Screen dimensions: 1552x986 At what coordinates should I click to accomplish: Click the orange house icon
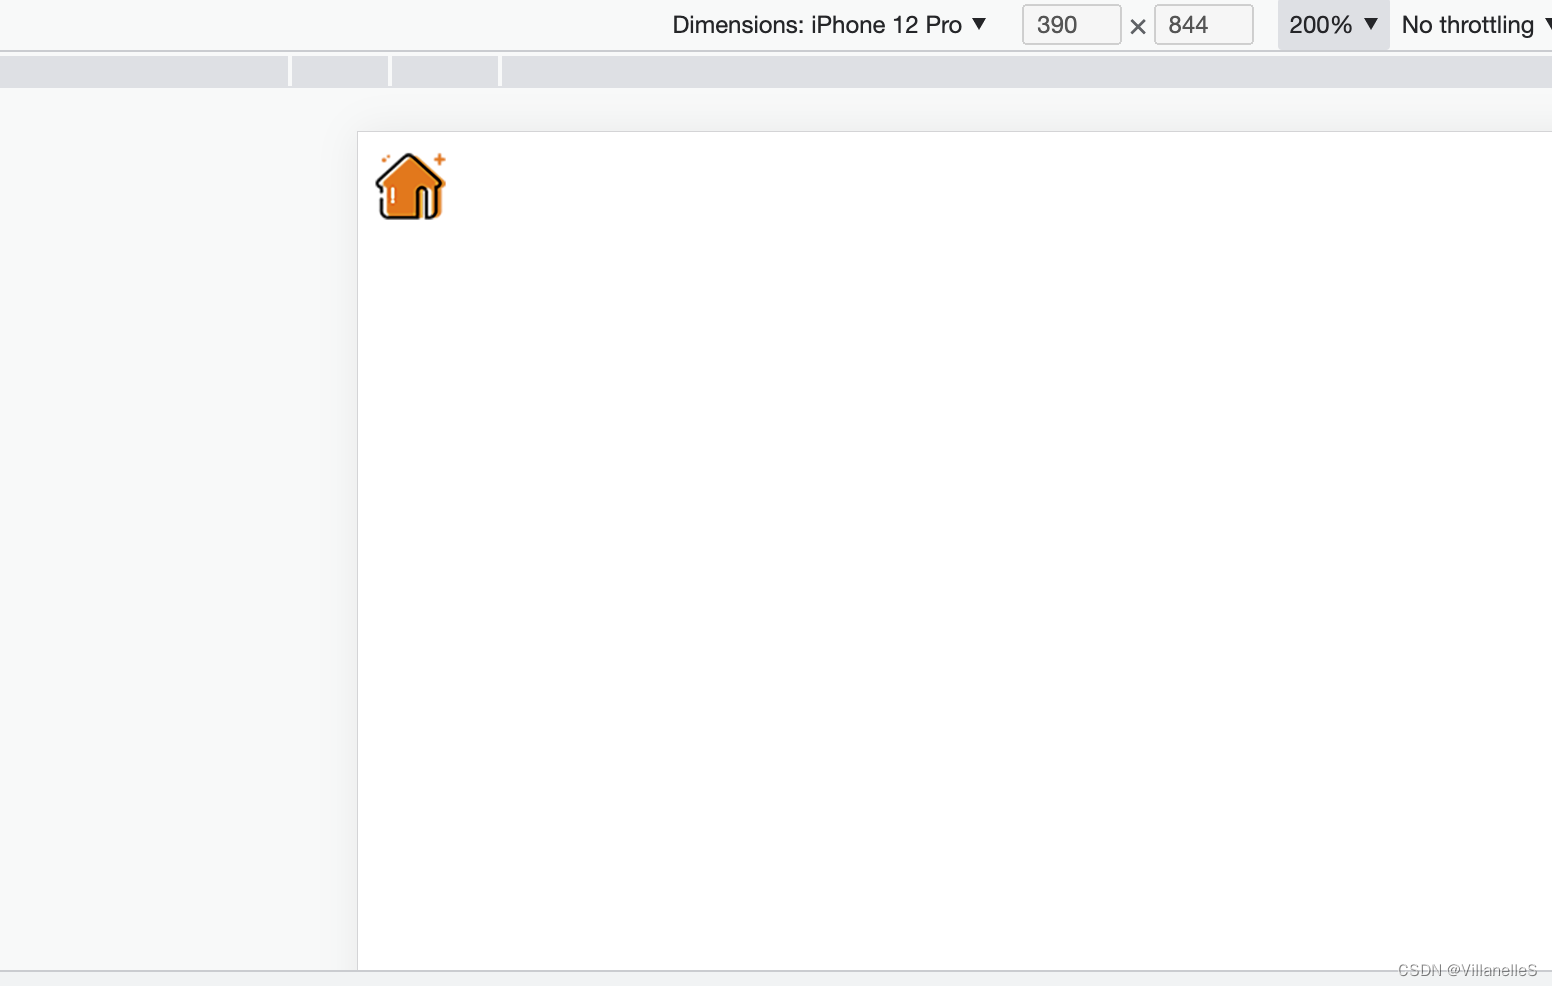pos(410,186)
